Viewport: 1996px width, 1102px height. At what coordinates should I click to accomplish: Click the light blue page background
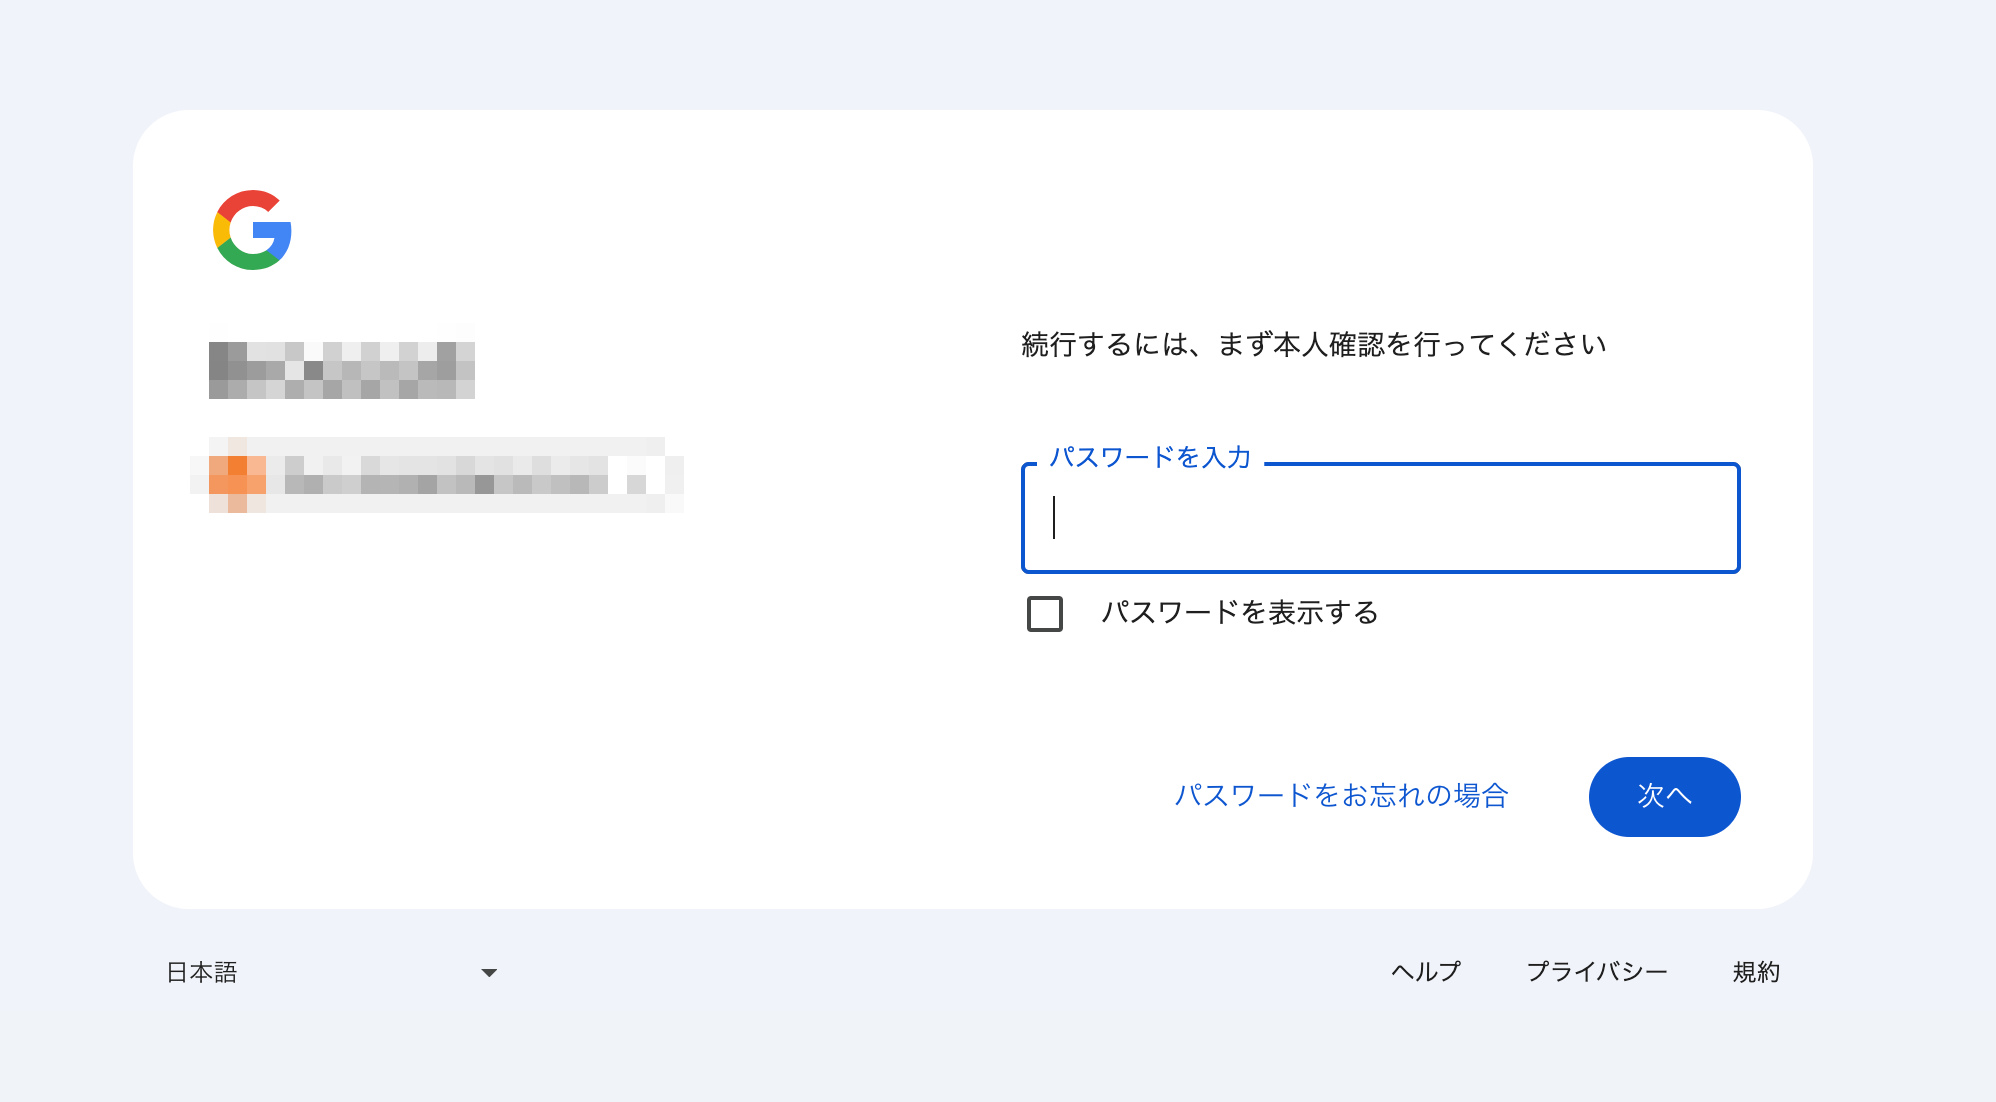1000,50
